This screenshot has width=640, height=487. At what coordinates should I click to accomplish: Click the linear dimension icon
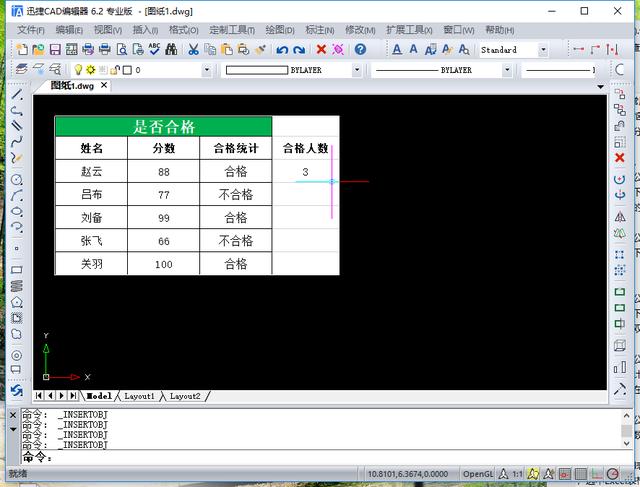point(578,49)
